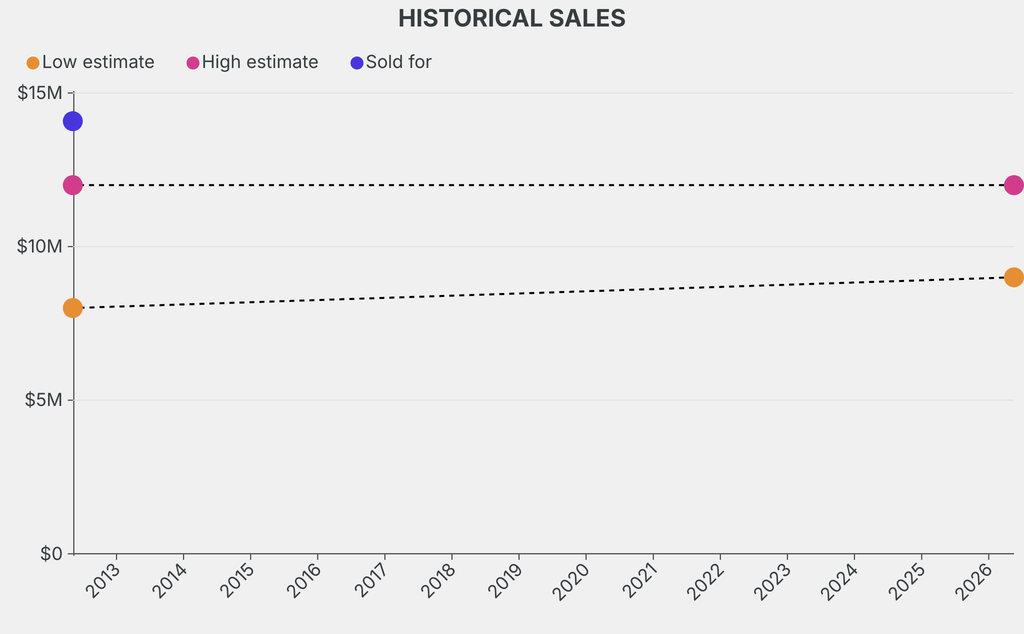Toggle the High estimate legend label
The height and width of the screenshot is (634, 1024).
pos(260,62)
